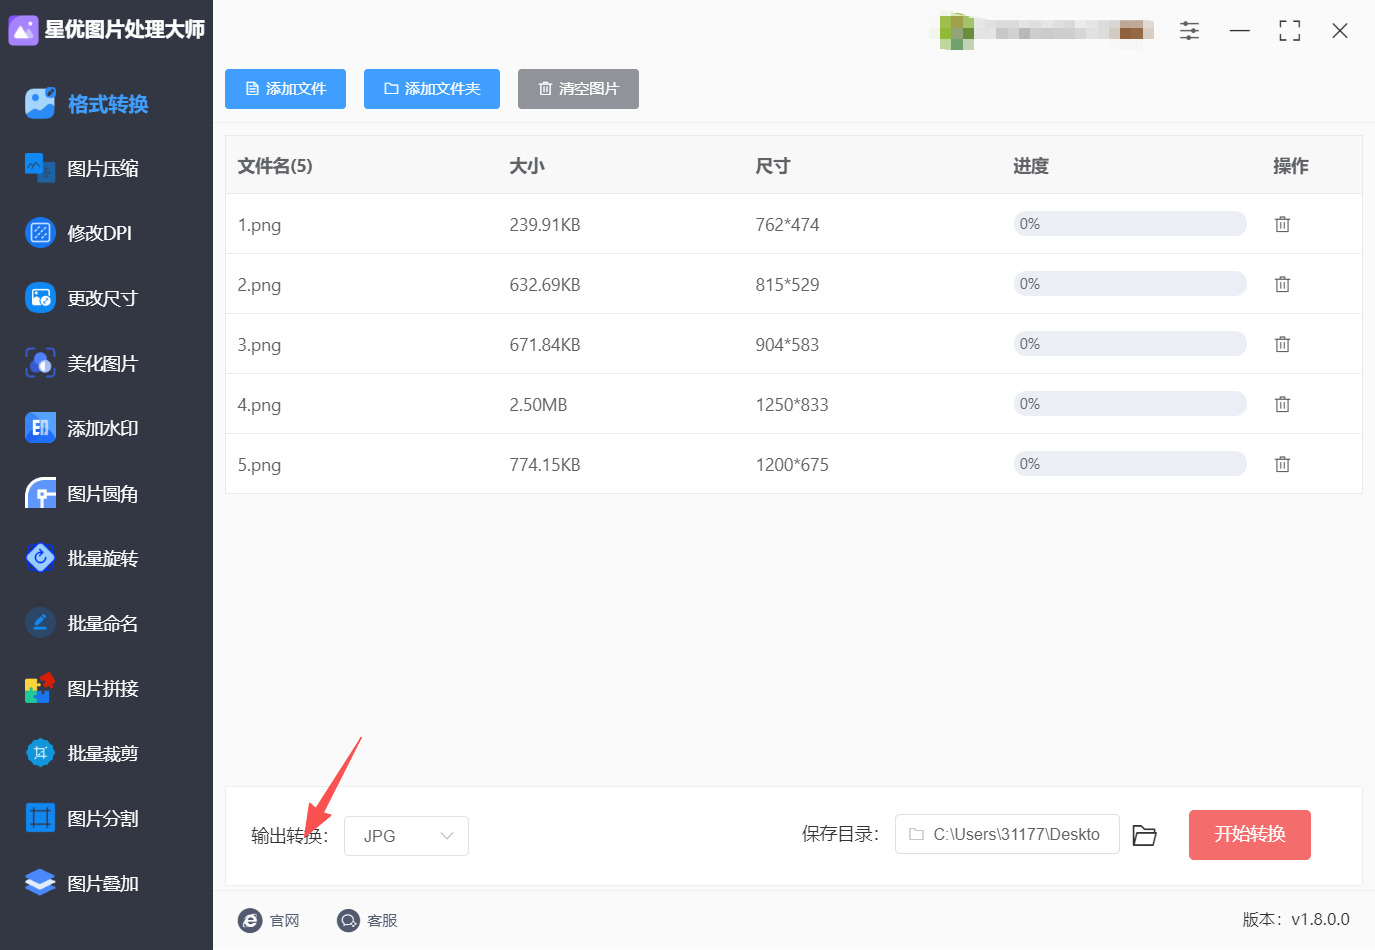
Task: Click the 904*583 dimension value
Action: coord(787,345)
